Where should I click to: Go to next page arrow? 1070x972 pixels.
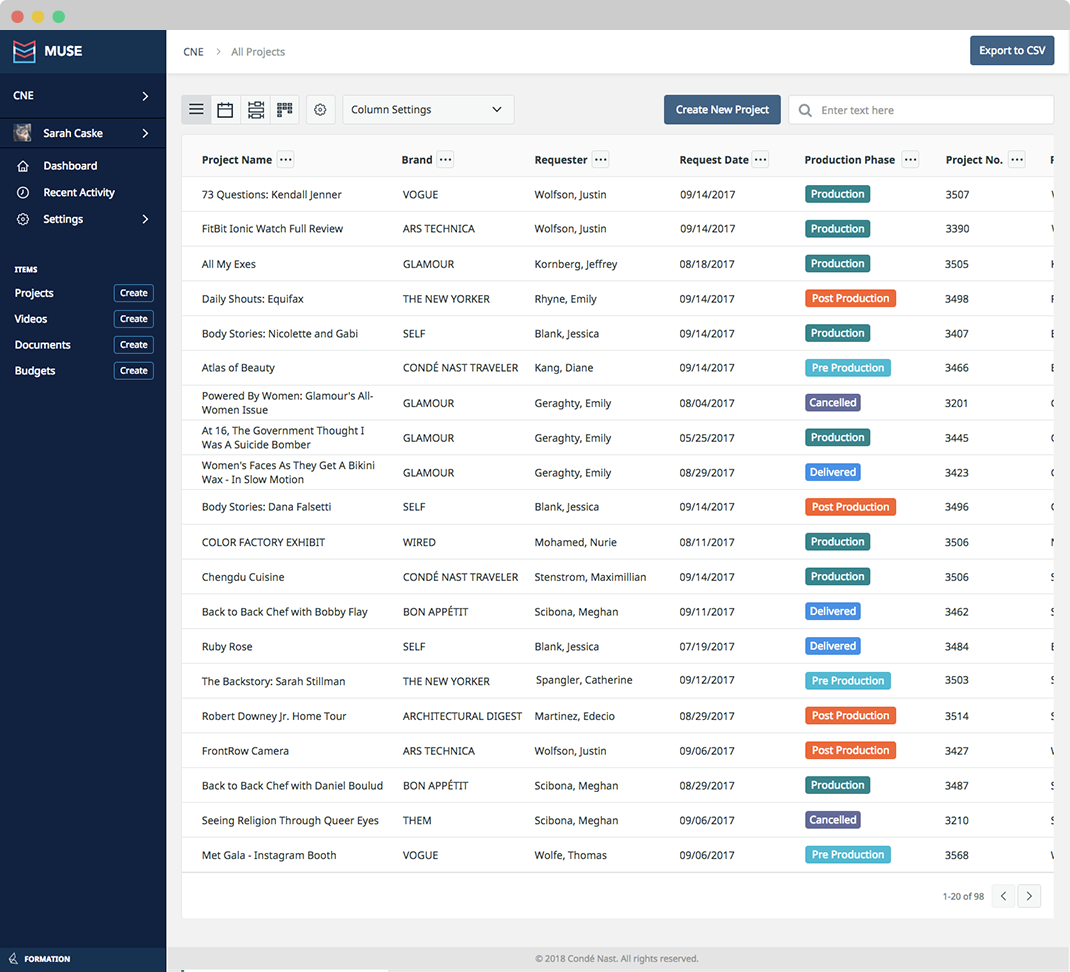point(1029,896)
